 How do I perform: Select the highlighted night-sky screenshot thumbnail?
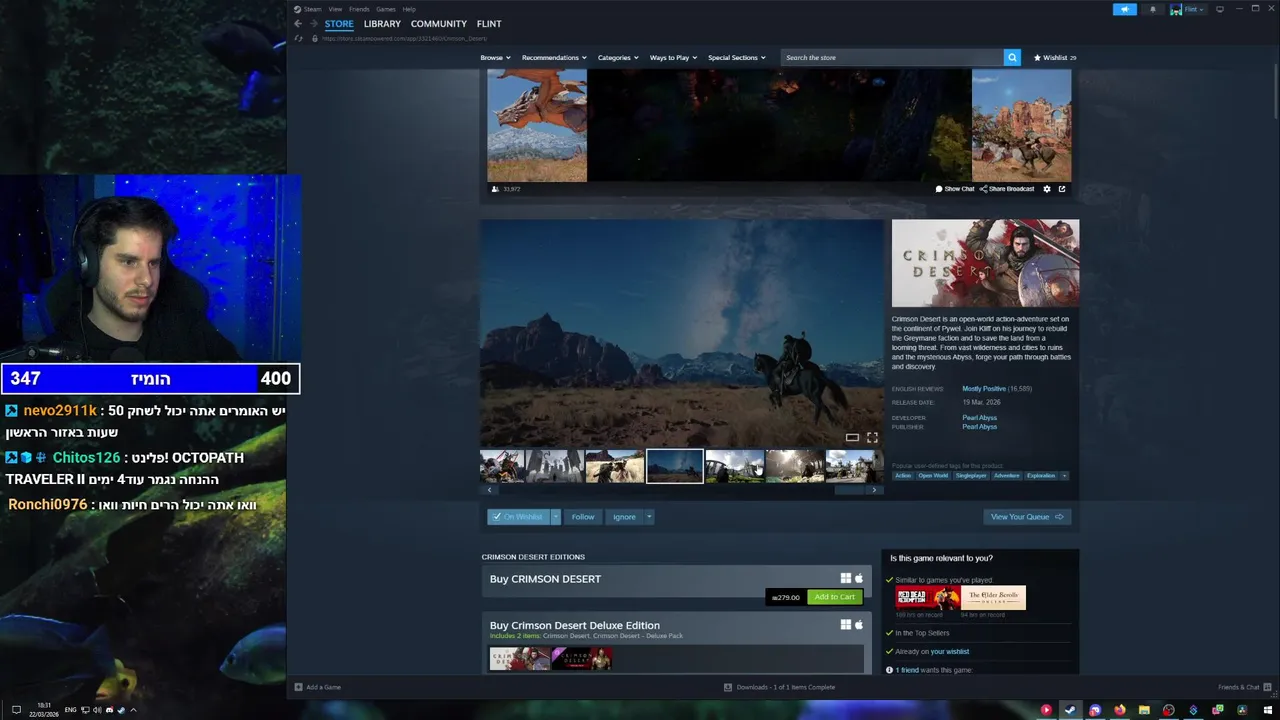click(x=674, y=466)
